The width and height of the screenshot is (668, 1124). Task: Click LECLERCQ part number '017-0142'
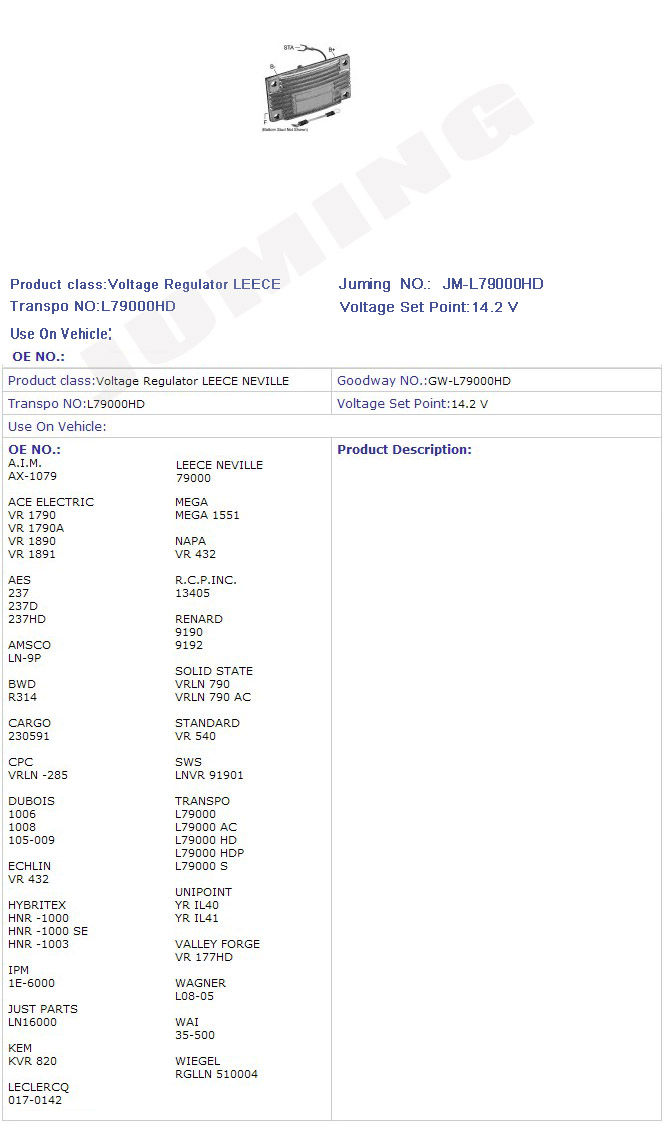[35, 1100]
